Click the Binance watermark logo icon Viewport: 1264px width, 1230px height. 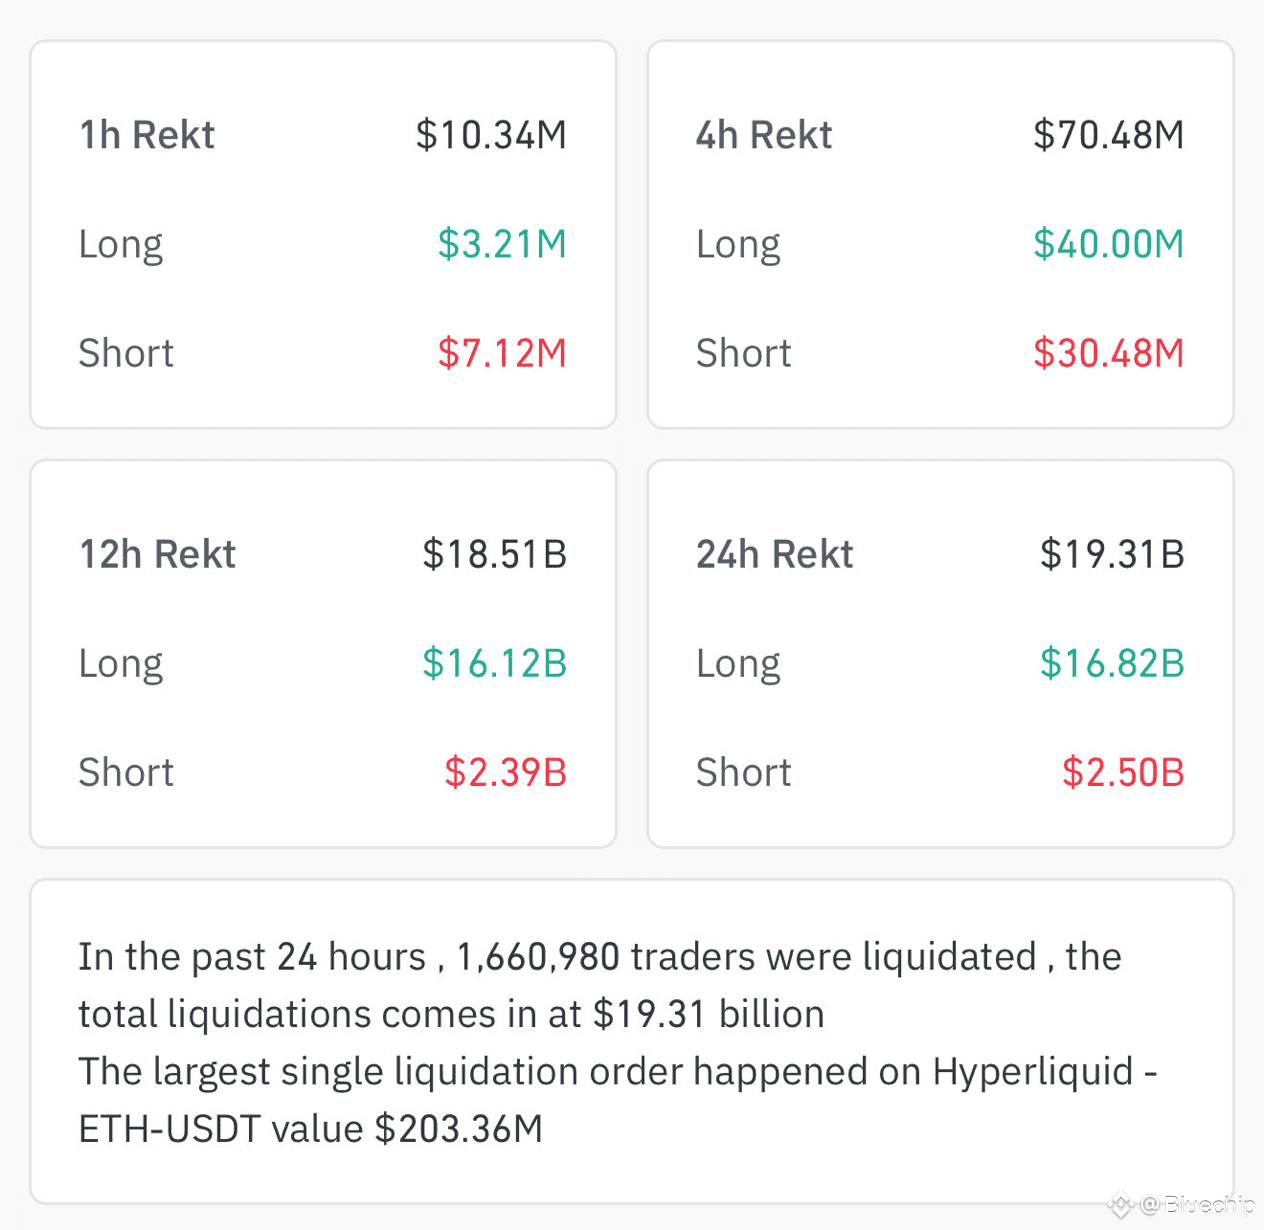point(1121,1205)
